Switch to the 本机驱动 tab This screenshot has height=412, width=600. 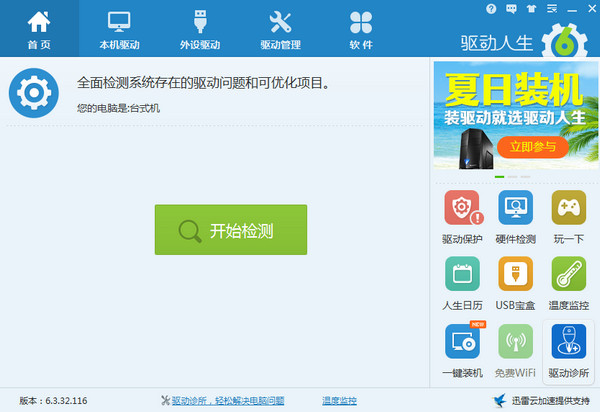coord(119,29)
